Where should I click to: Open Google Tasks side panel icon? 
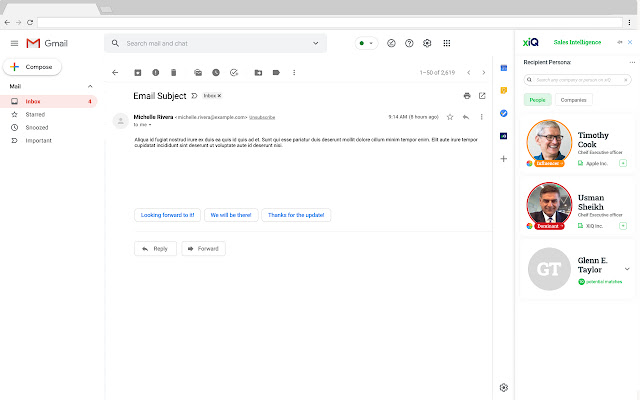coord(504,113)
